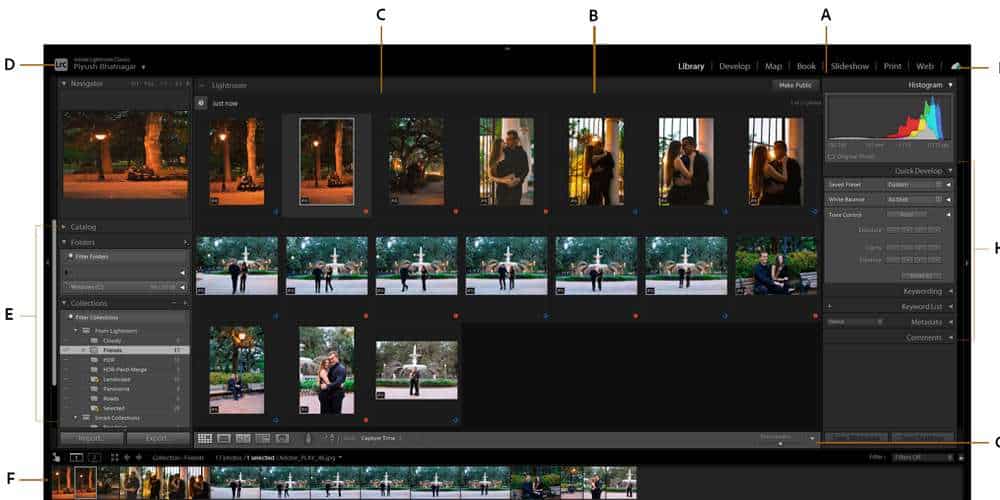Go forward with the filmstrip right arrow
1000x500 pixels.
click(x=138, y=457)
